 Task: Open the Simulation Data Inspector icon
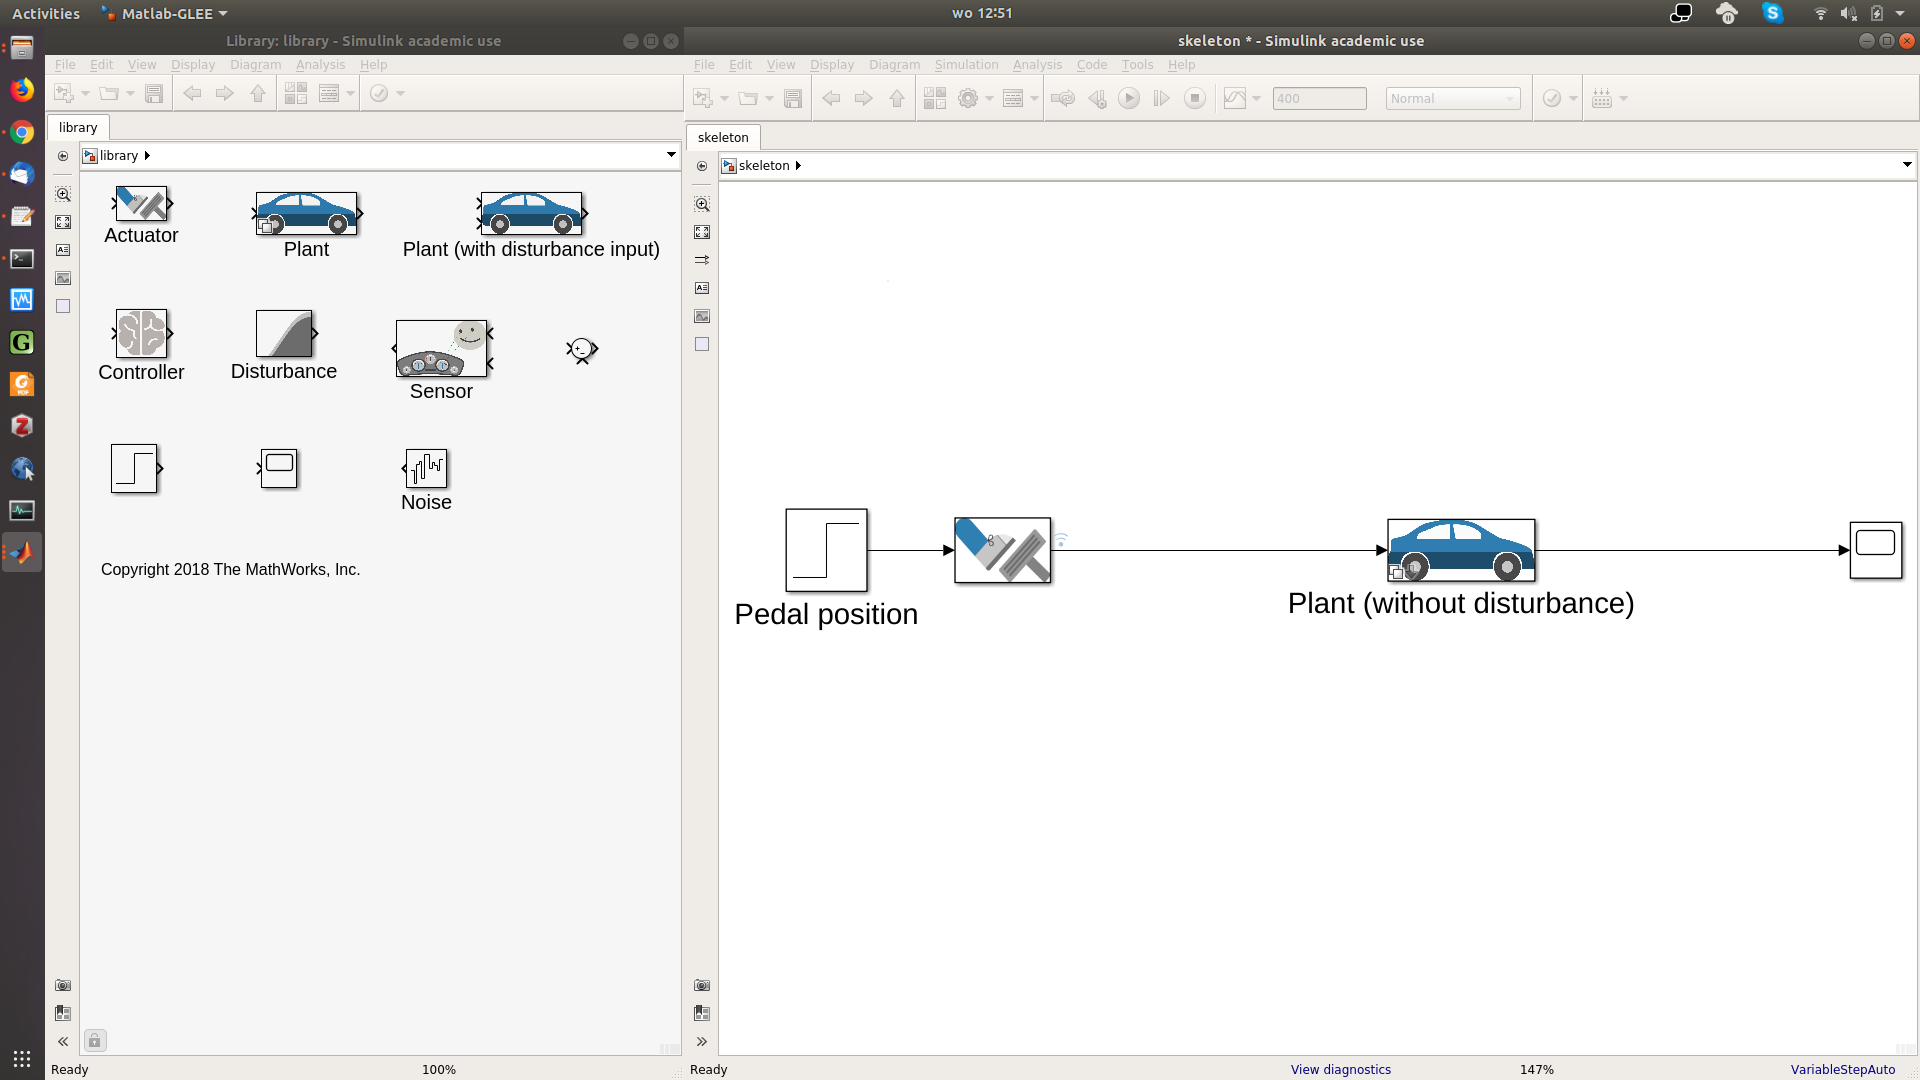(x=1235, y=98)
